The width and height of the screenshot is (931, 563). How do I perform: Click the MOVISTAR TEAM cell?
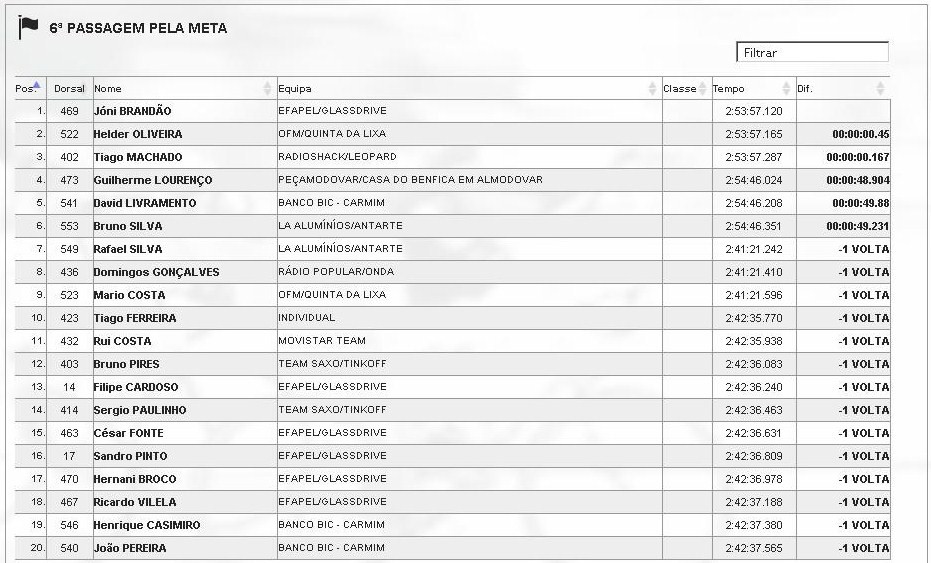pos(321,341)
